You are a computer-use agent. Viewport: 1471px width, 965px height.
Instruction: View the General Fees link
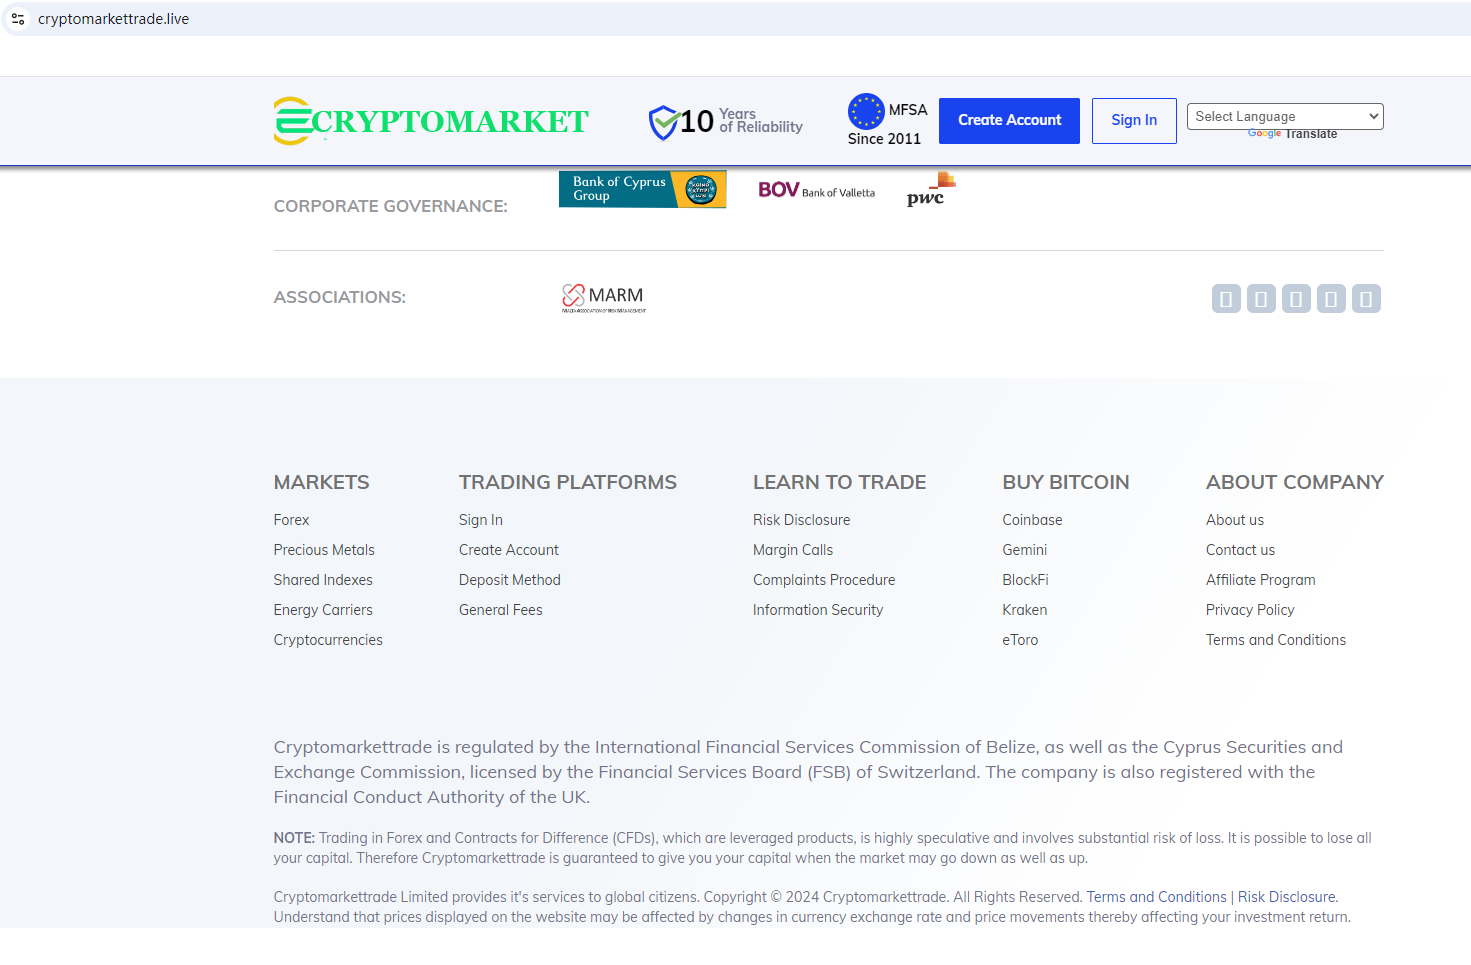(x=501, y=610)
